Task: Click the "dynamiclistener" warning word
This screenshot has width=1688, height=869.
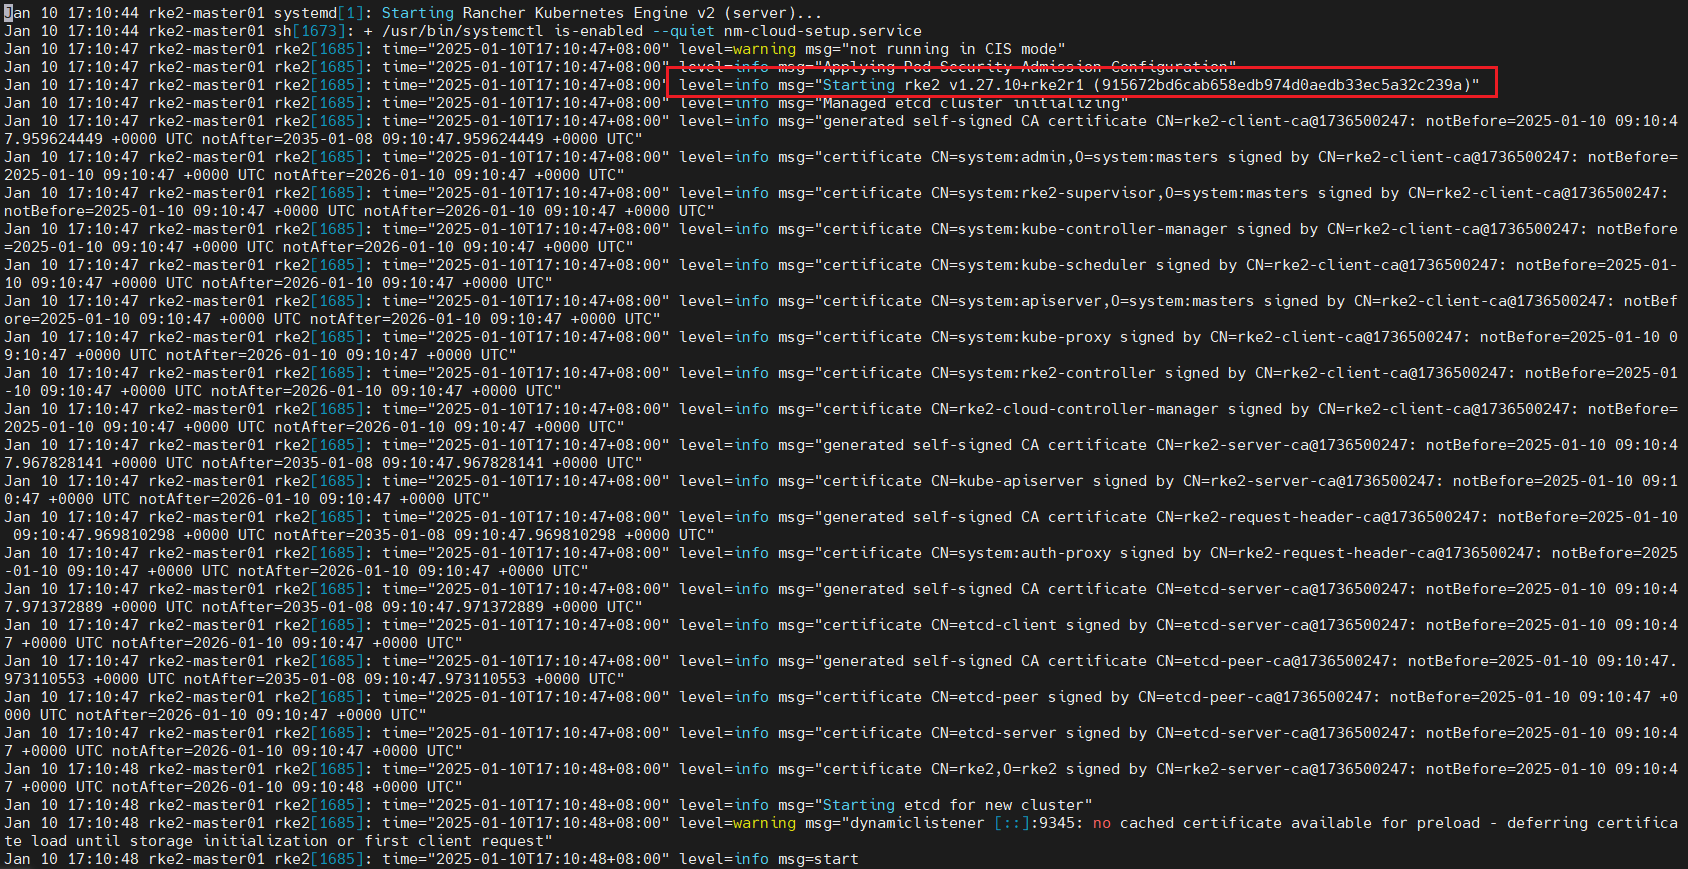Action: click(917, 823)
